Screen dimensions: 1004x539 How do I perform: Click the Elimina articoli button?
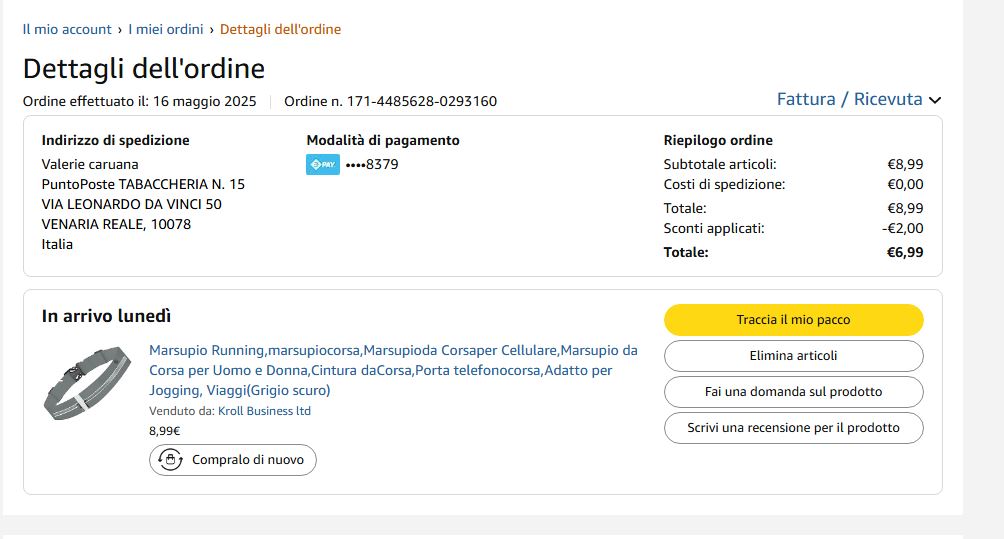(x=793, y=356)
